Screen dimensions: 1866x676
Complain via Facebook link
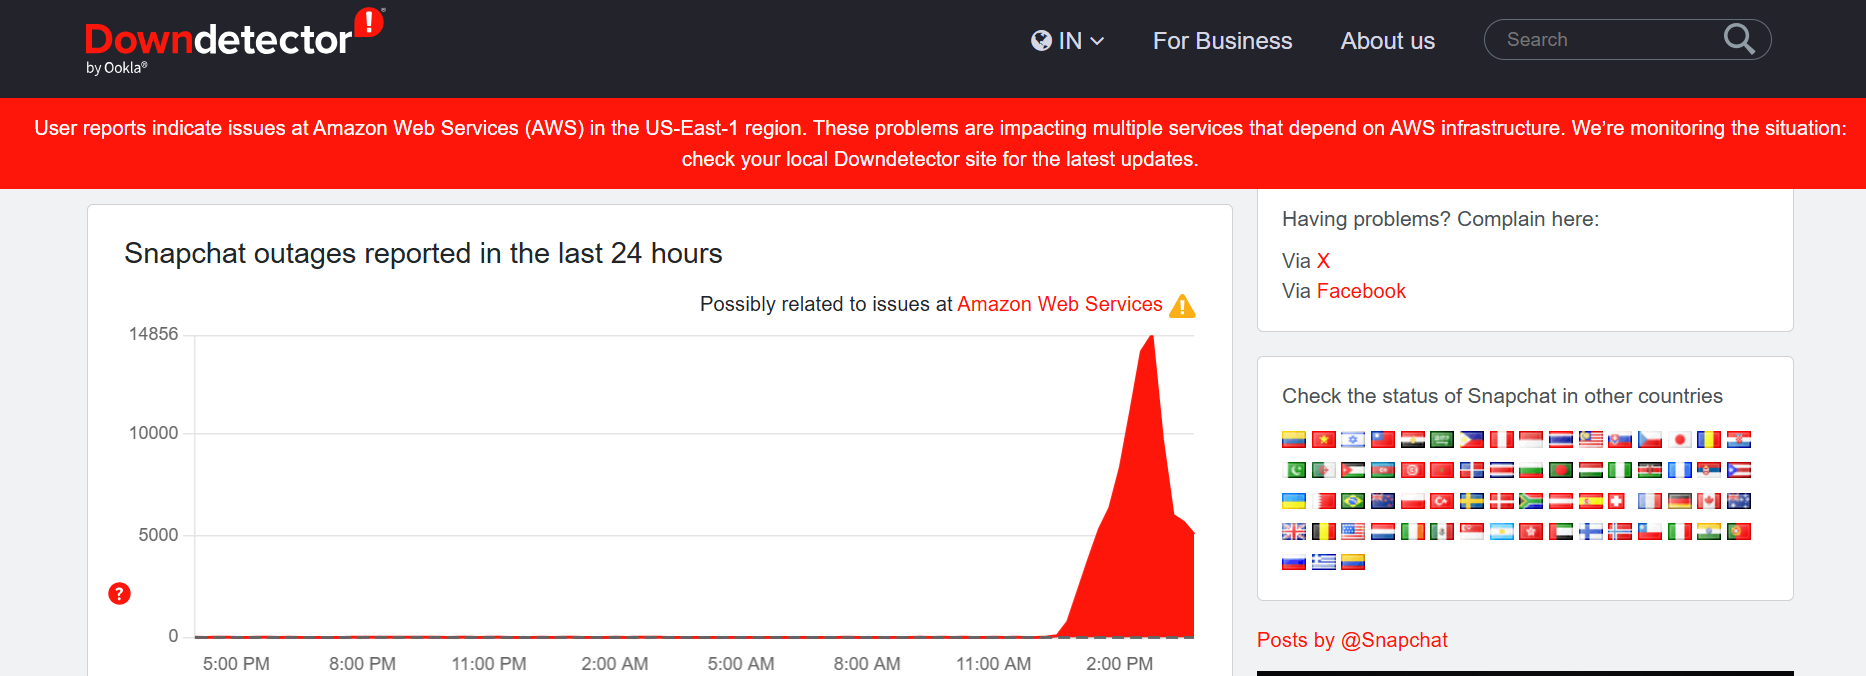pos(1360,291)
